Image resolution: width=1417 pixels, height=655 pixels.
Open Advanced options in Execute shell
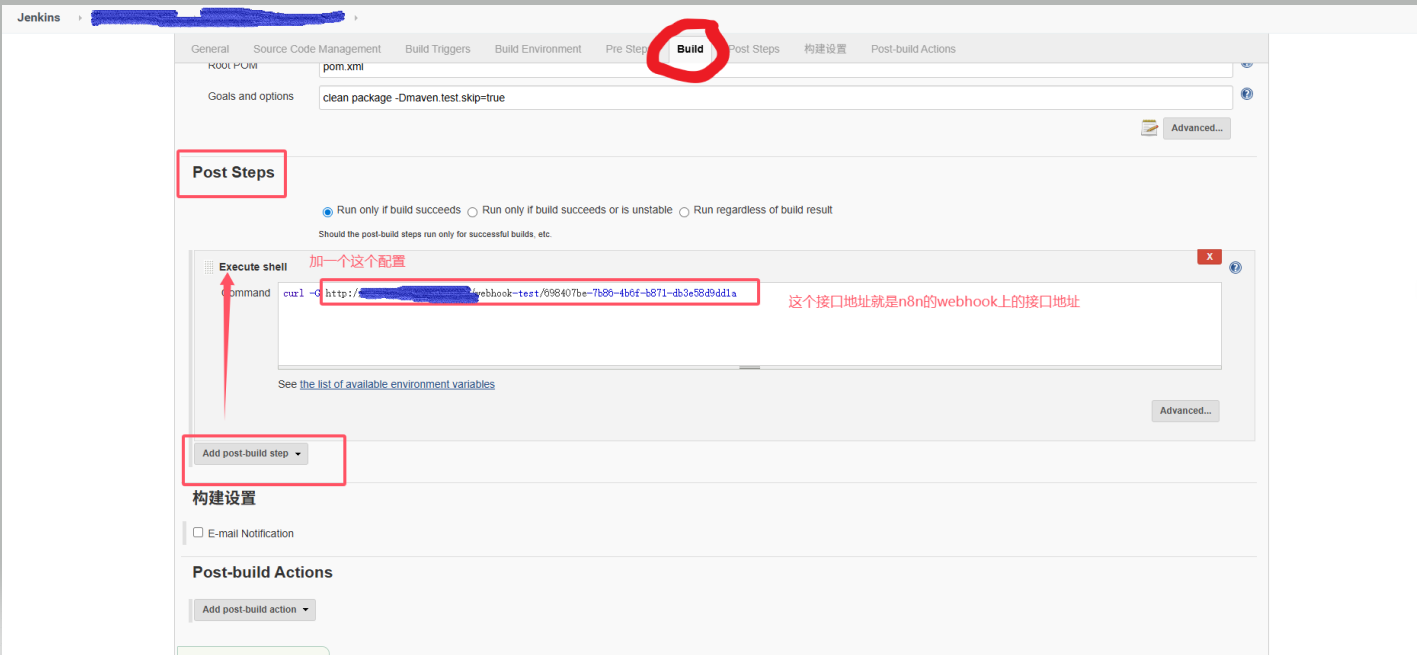[1186, 411]
